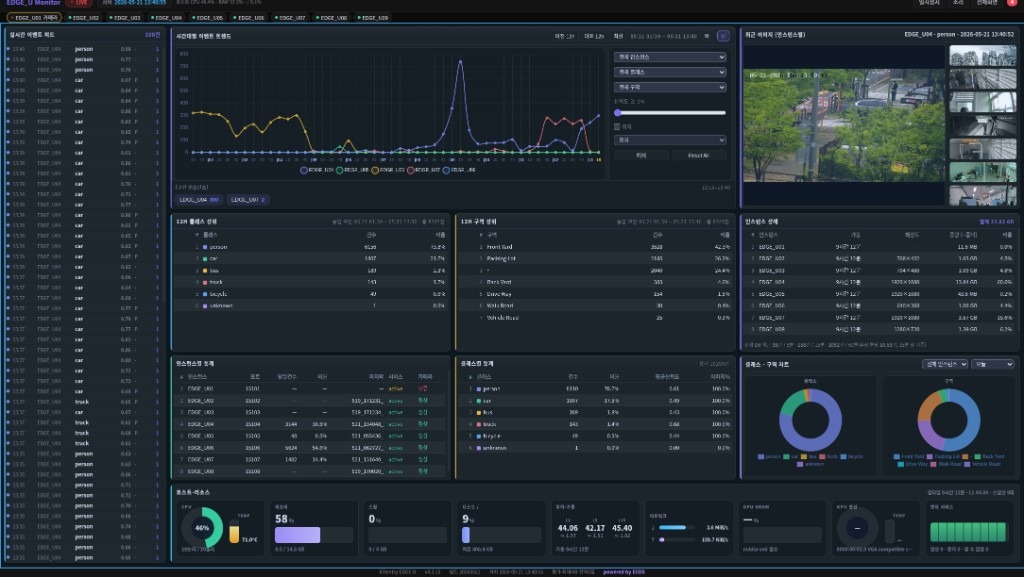Click the first person row in the event feed
Screen dimensions: 1024x577
pyautogui.click(x=83, y=49)
